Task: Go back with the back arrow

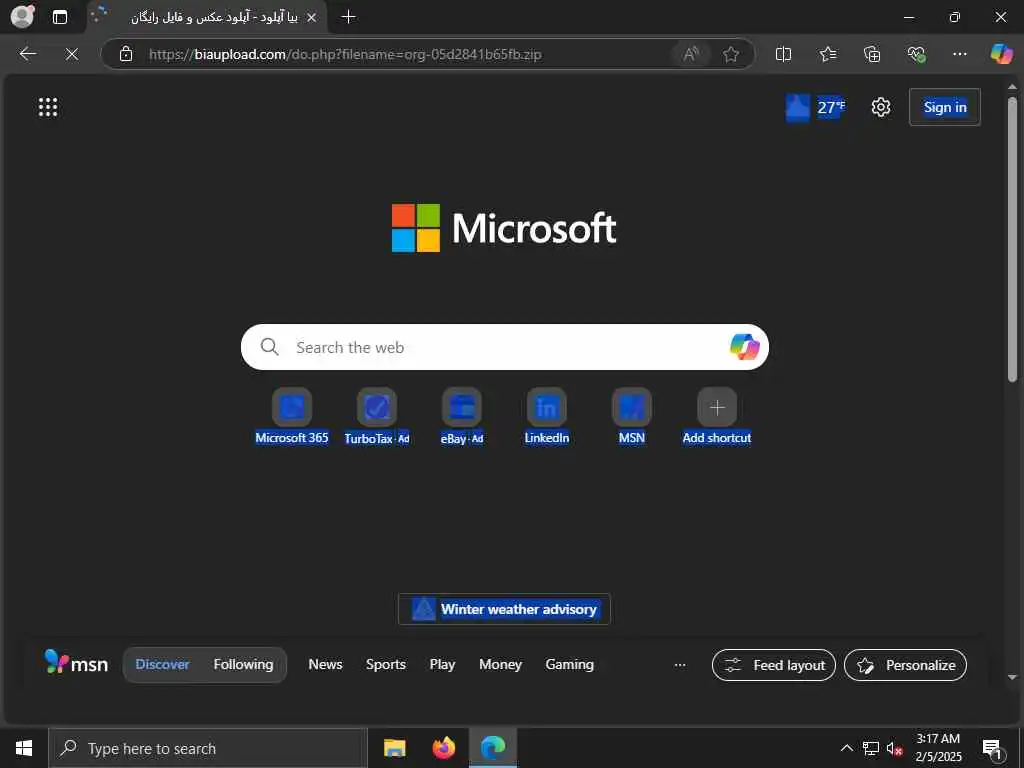Action: (x=27, y=54)
